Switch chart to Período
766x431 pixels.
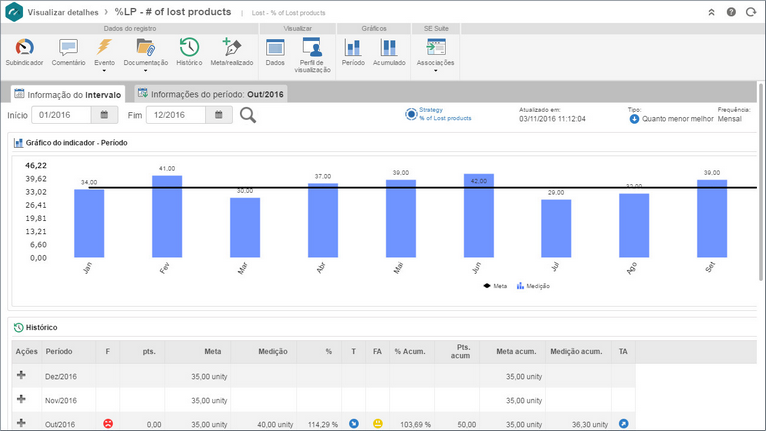[353, 52]
